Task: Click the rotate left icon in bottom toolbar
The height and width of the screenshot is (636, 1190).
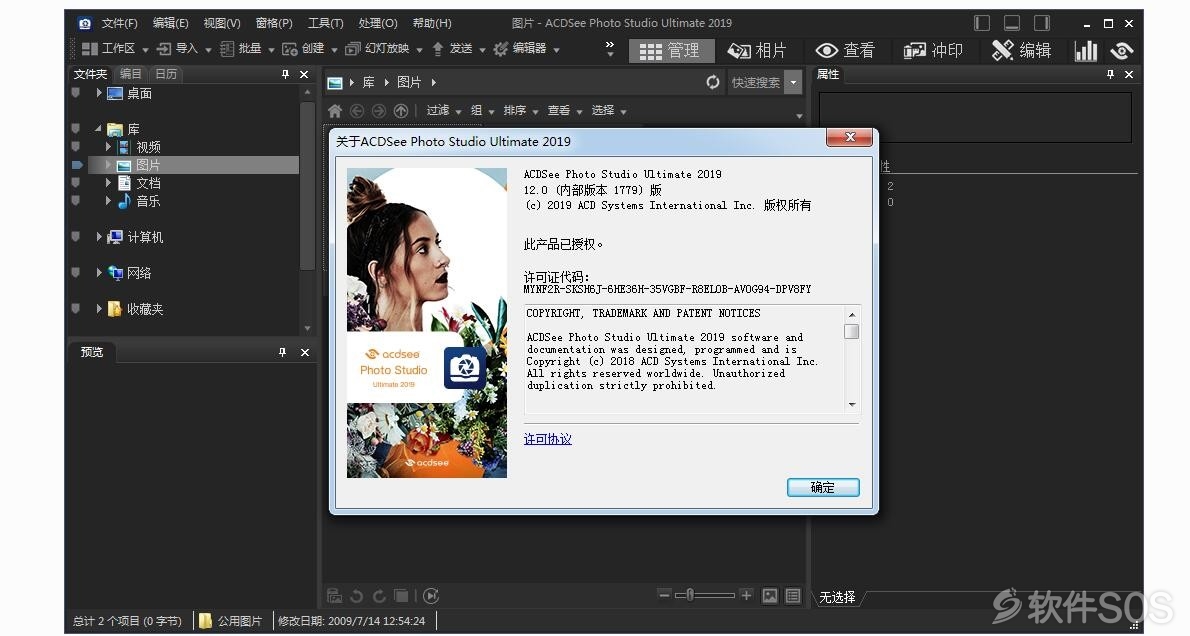Action: [x=357, y=596]
